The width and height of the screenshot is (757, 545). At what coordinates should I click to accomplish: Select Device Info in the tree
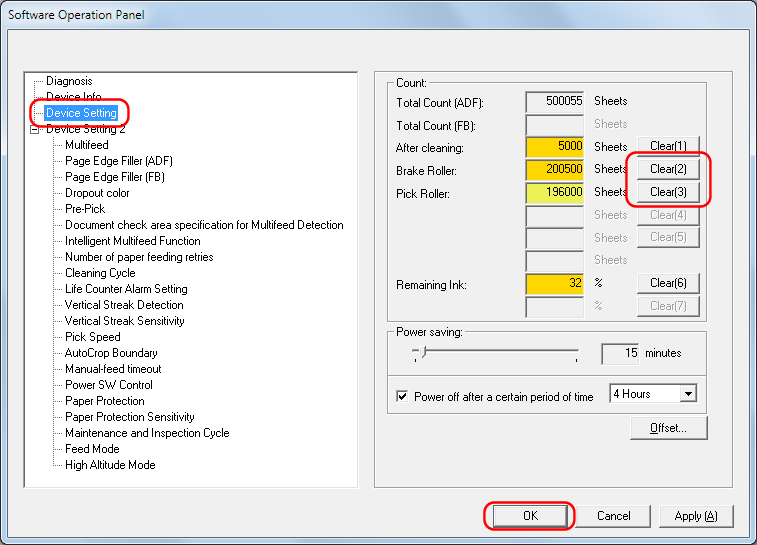coord(73,97)
